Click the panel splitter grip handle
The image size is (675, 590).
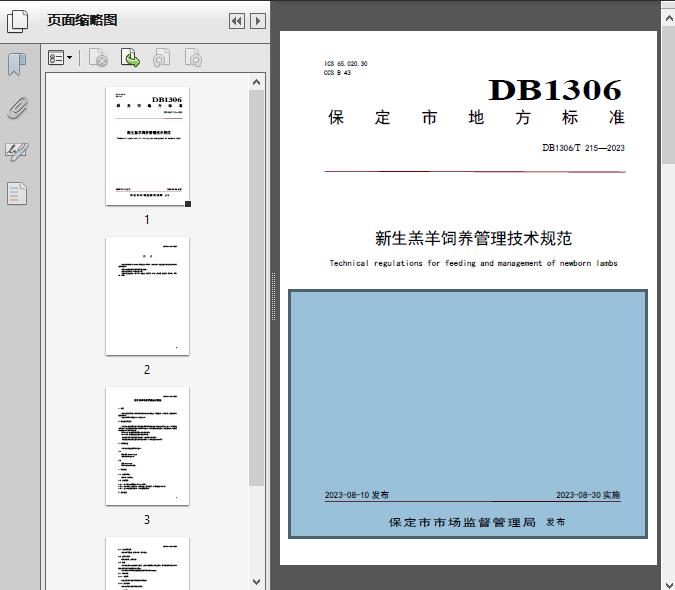(273, 297)
